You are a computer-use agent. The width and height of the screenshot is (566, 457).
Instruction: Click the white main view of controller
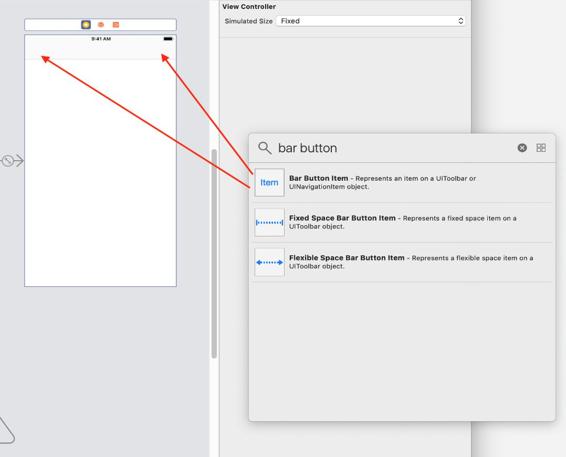(100, 173)
